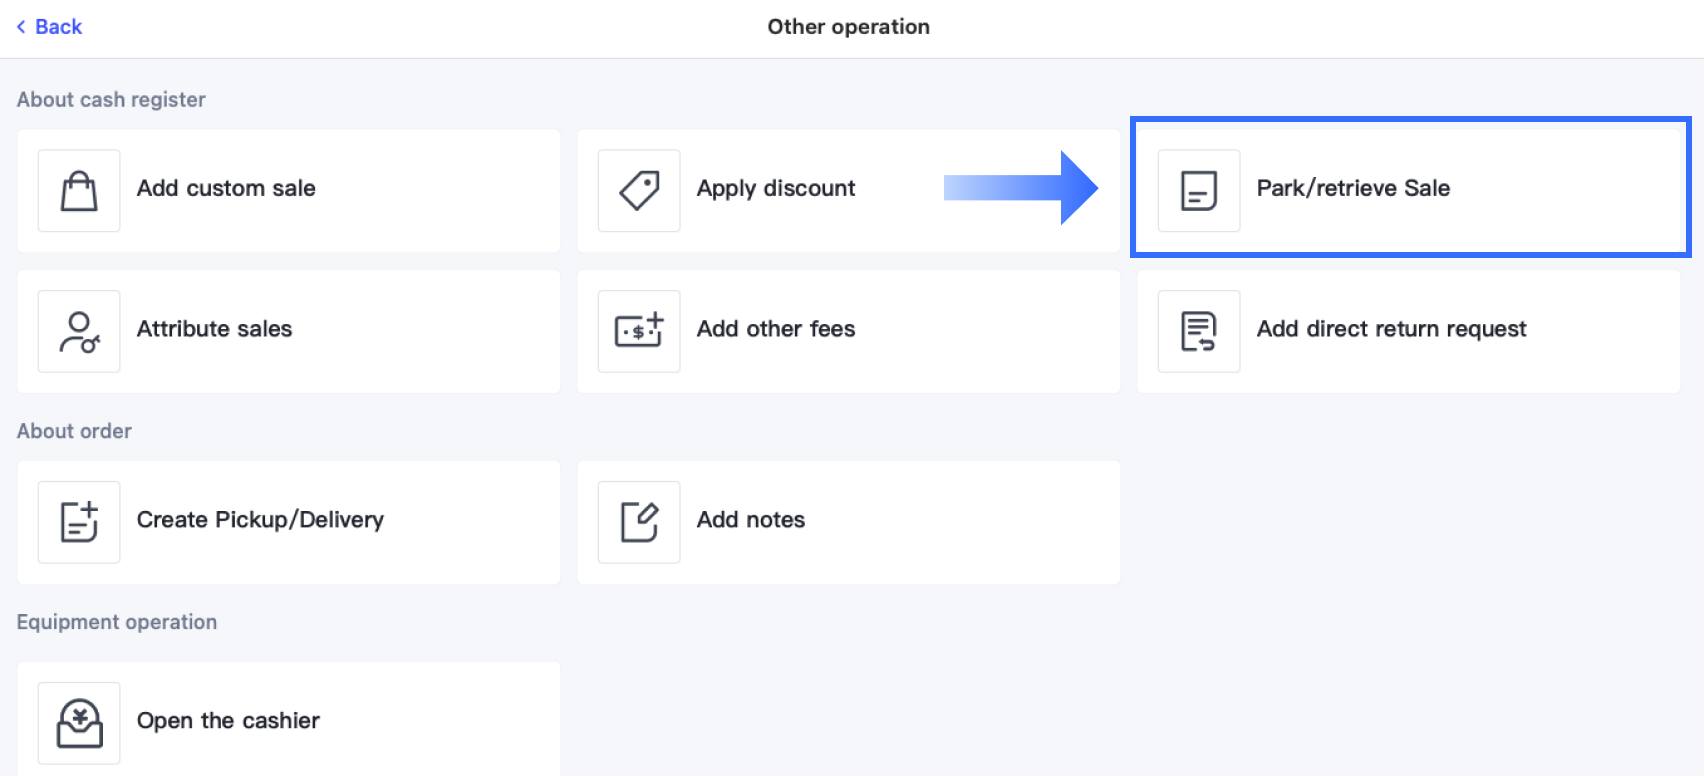Select the Add custom sale label

226,188
